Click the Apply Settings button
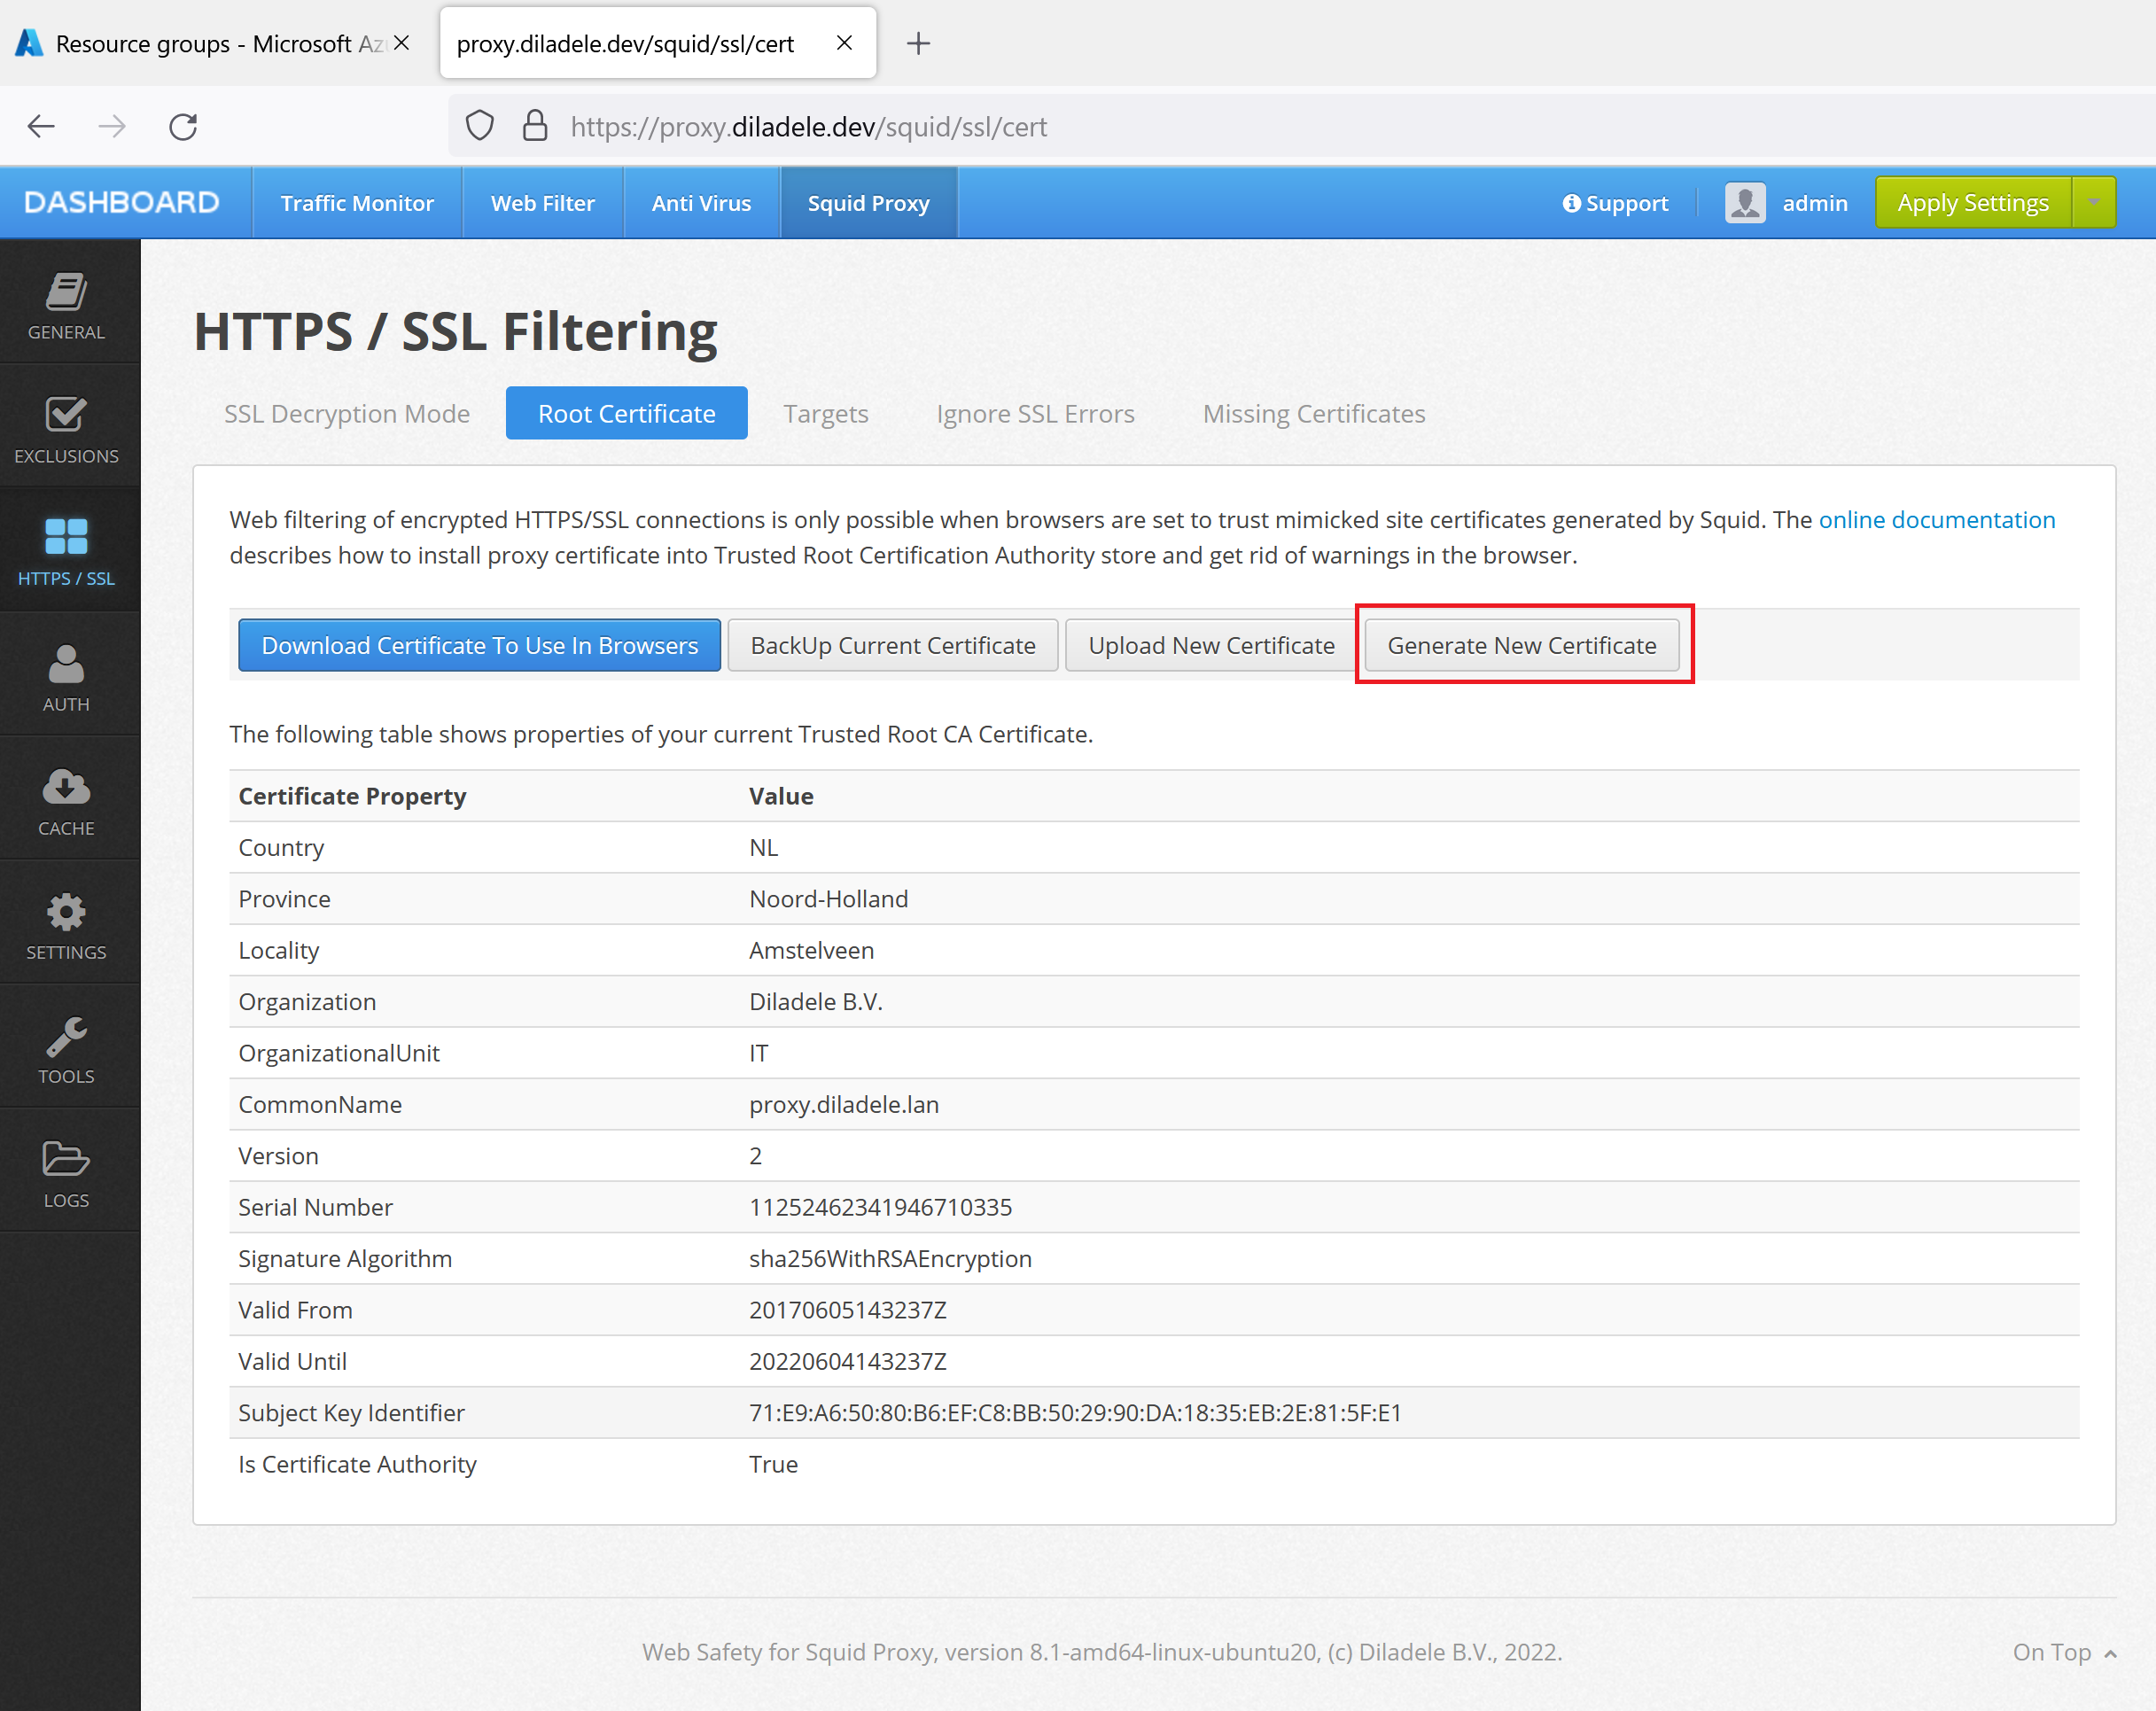 (1973, 203)
